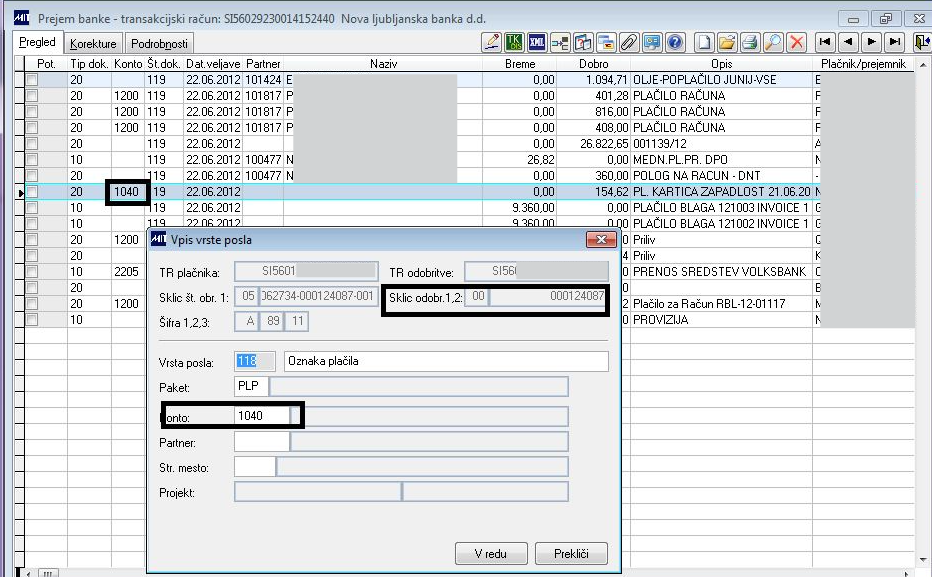Viewport: 932px width, 577px height.
Task: Select the Konto cell showing 2205
Action: pyautogui.click(x=128, y=272)
